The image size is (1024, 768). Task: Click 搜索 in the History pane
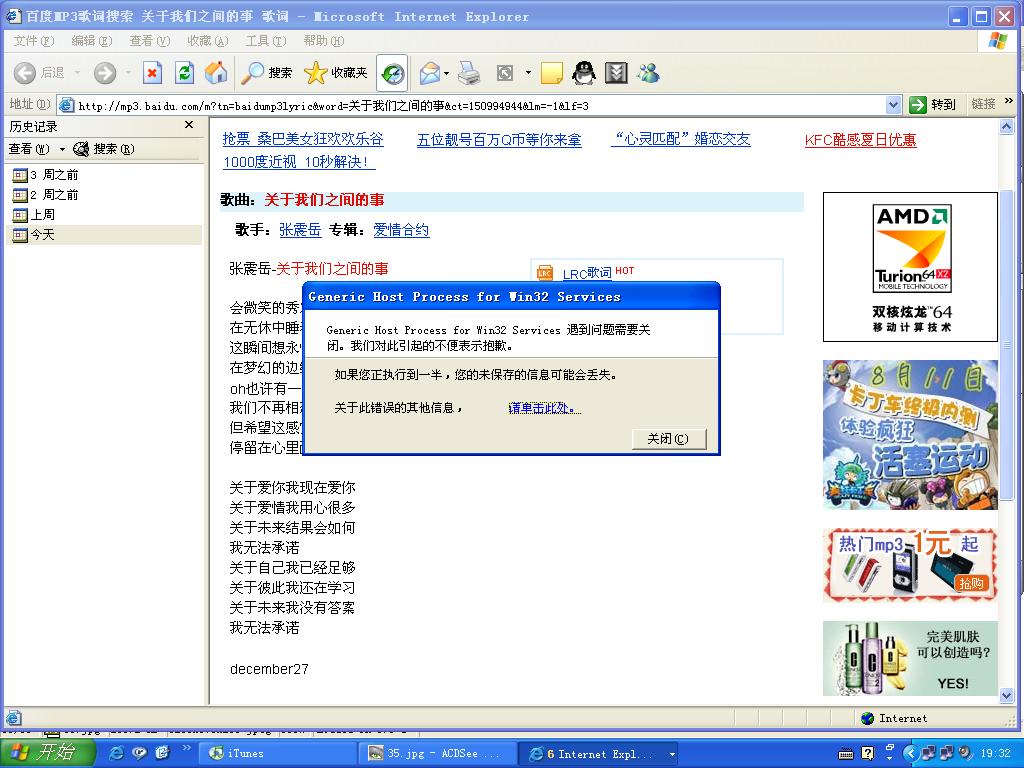coord(104,149)
